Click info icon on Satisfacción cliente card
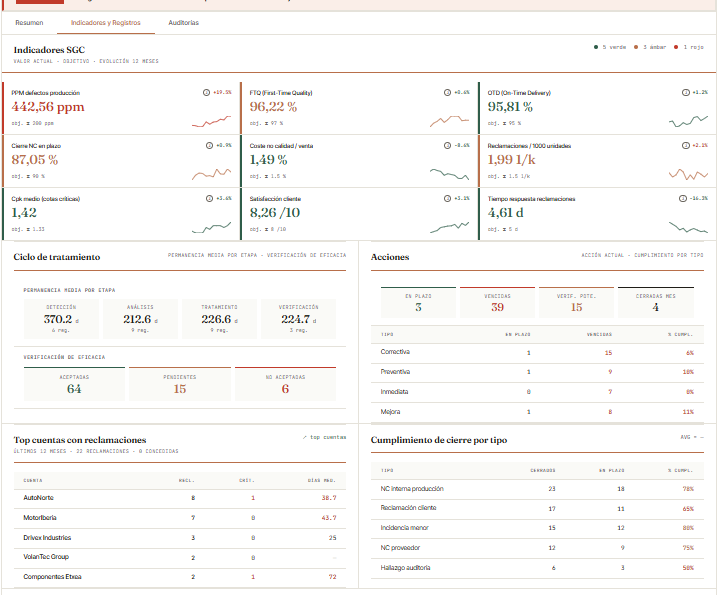The height and width of the screenshot is (595, 720). click(447, 198)
